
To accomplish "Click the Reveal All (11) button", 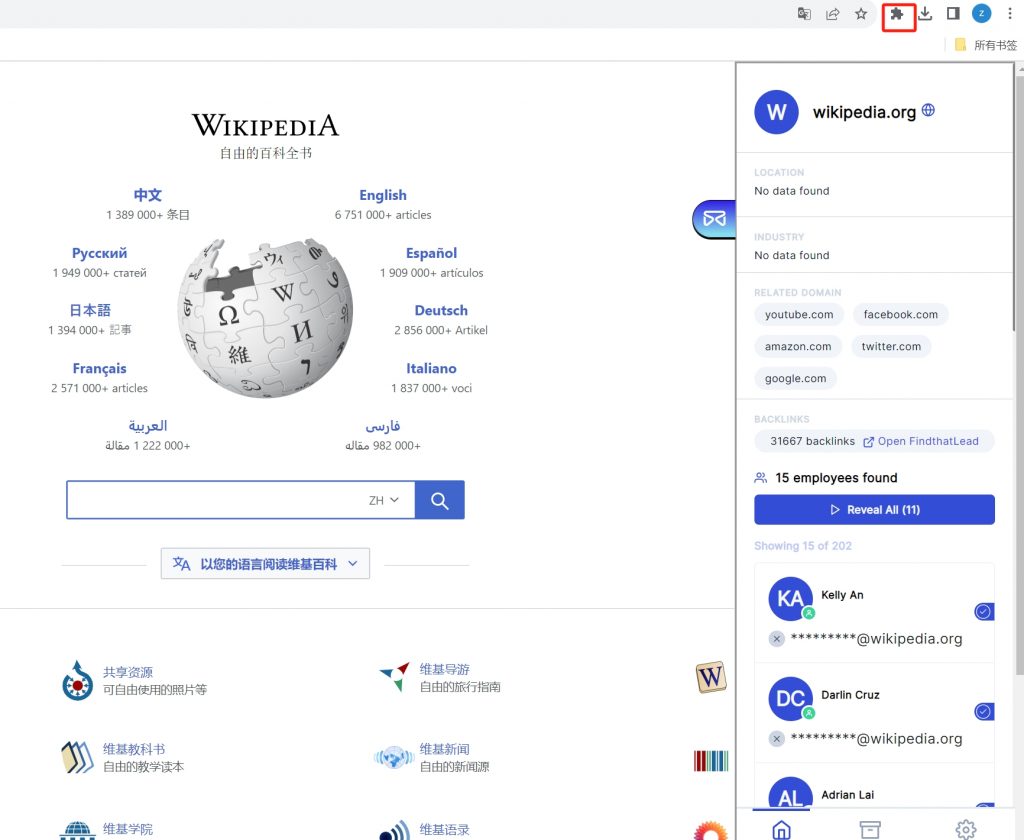I will click(874, 509).
